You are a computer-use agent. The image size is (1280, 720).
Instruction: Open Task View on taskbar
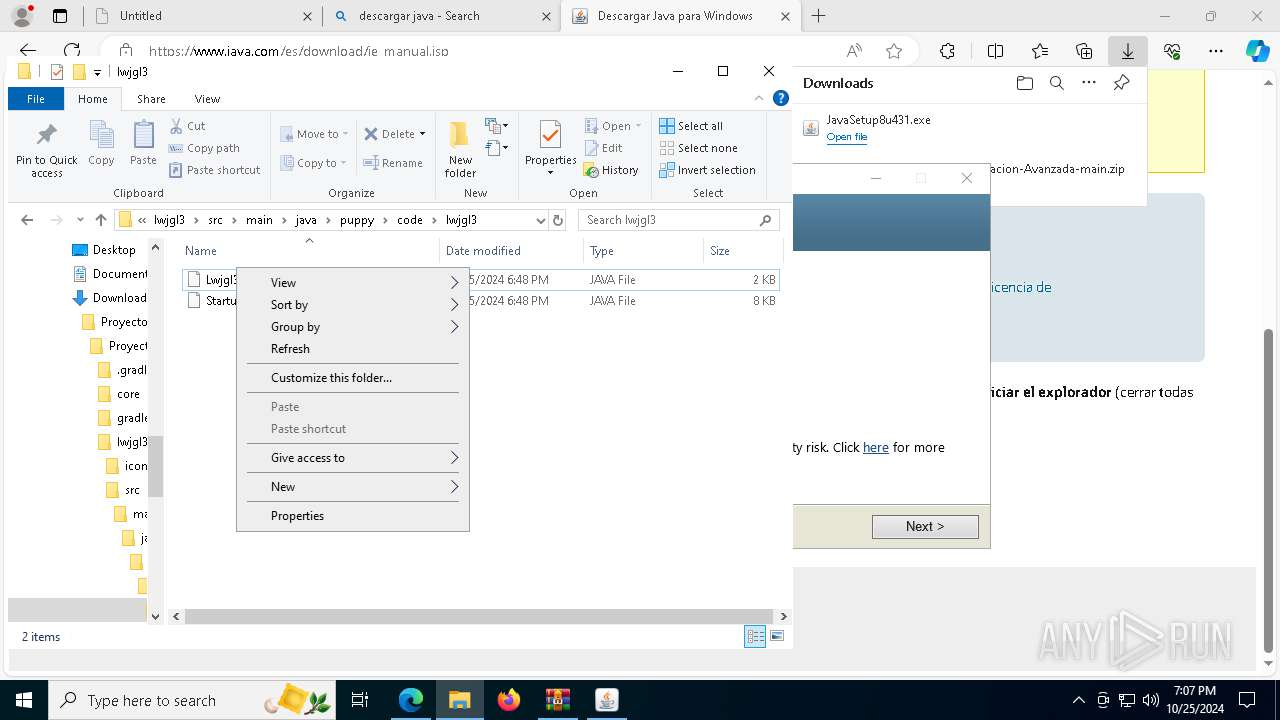point(360,700)
